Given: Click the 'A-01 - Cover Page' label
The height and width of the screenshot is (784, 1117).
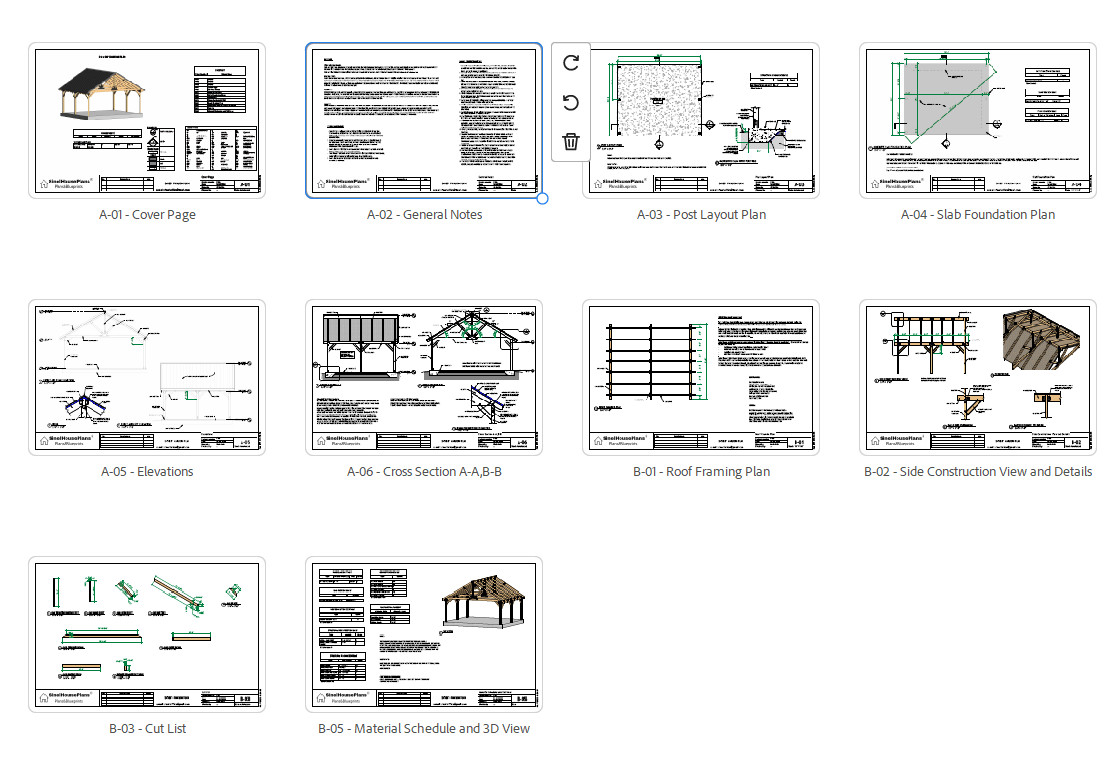Looking at the screenshot, I should pos(147,214).
